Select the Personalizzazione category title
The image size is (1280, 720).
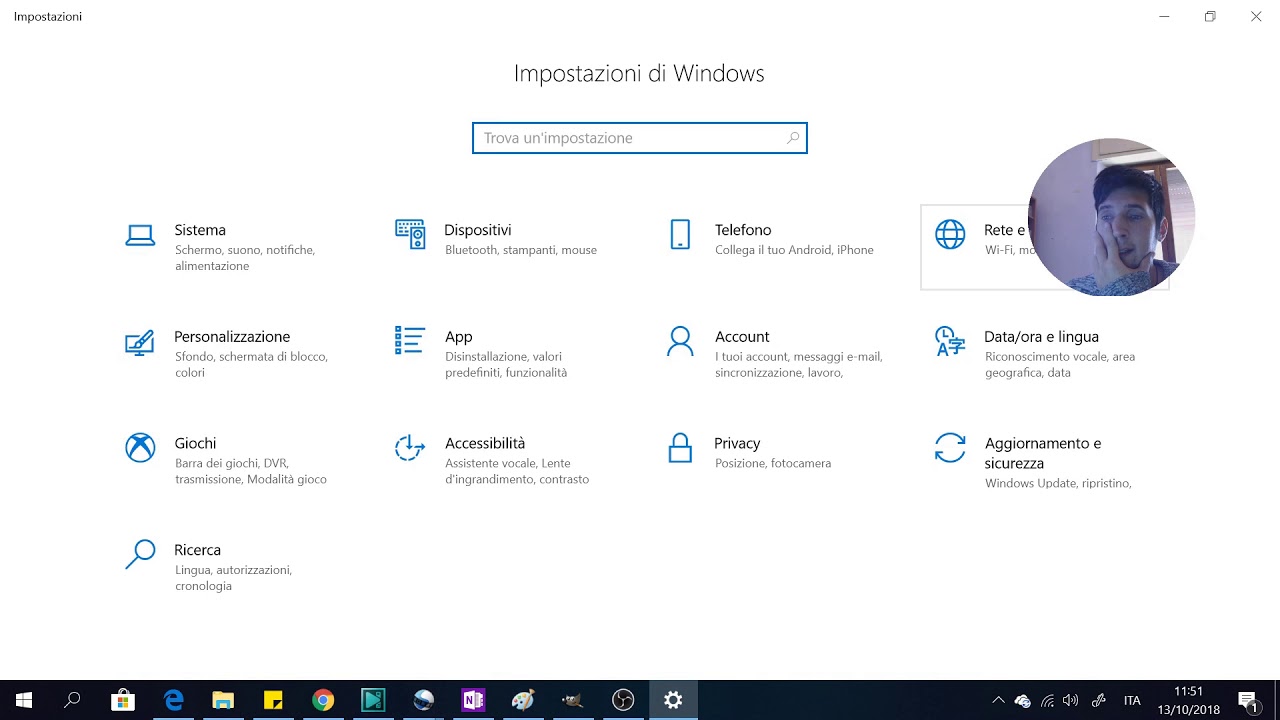(232, 337)
